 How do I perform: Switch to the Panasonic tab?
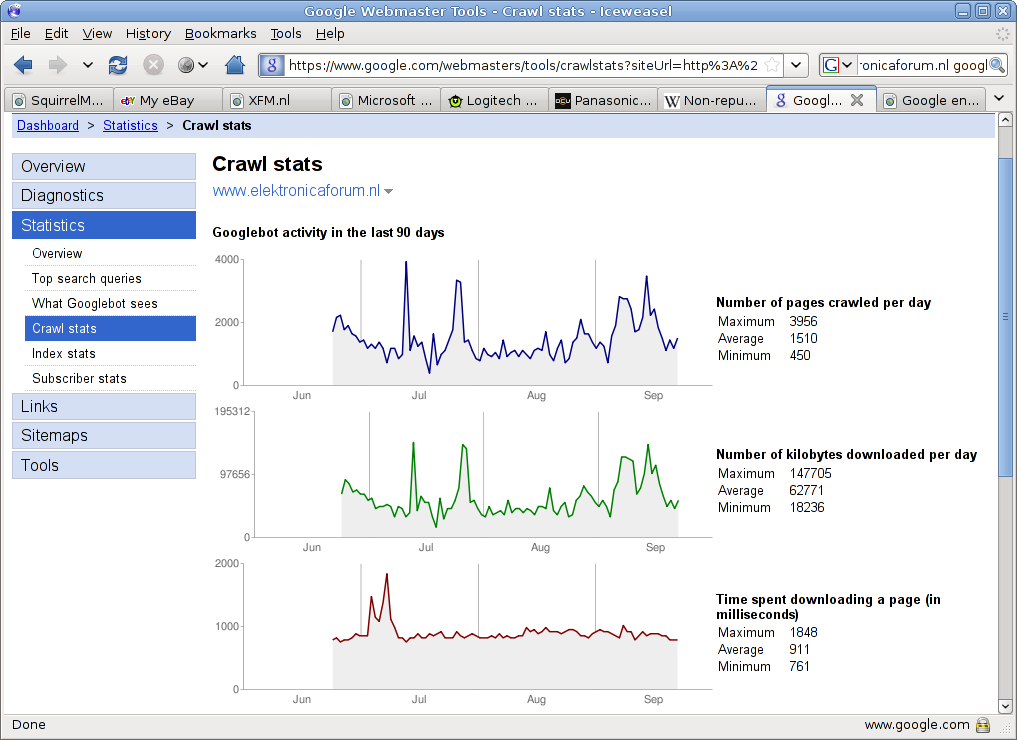pyautogui.click(x=604, y=101)
